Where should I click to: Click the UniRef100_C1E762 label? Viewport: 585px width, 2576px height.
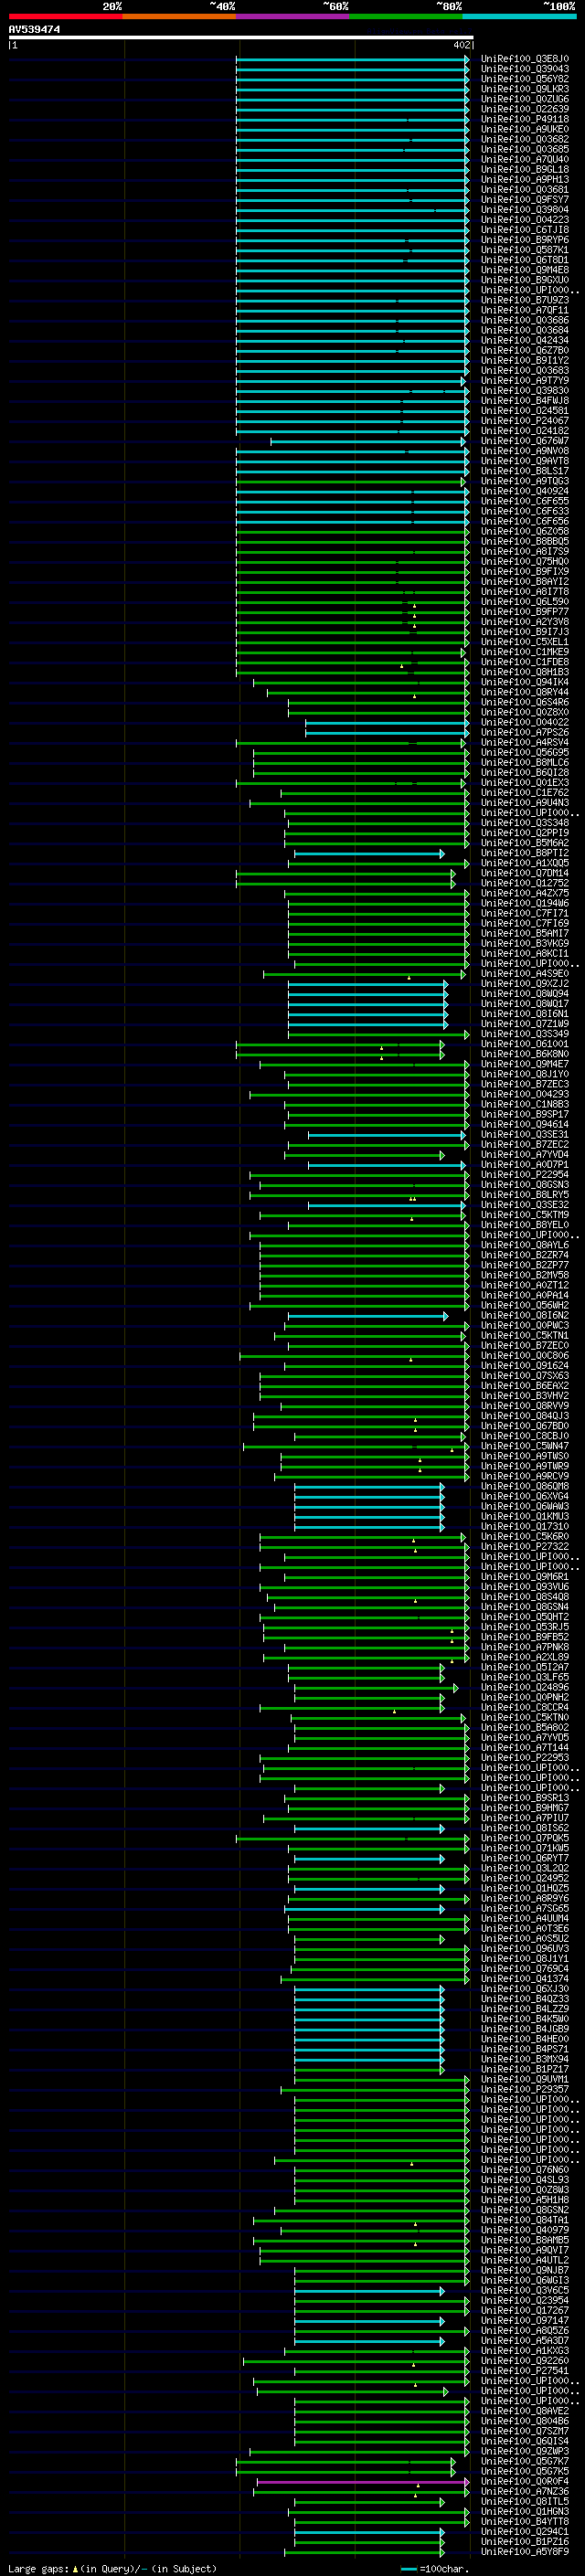(x=525, y=793)
